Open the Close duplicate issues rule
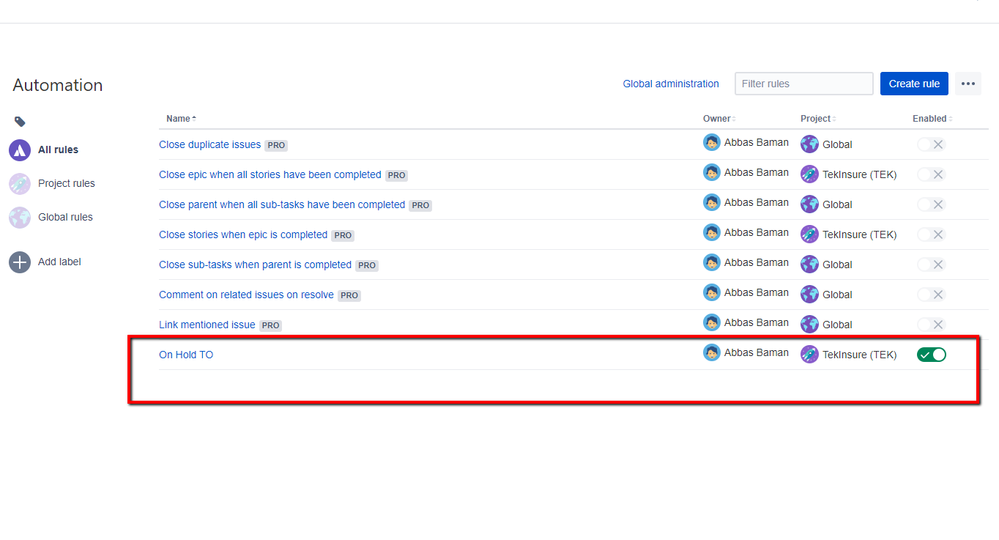 pyautogui.click(x=210, y=145)
